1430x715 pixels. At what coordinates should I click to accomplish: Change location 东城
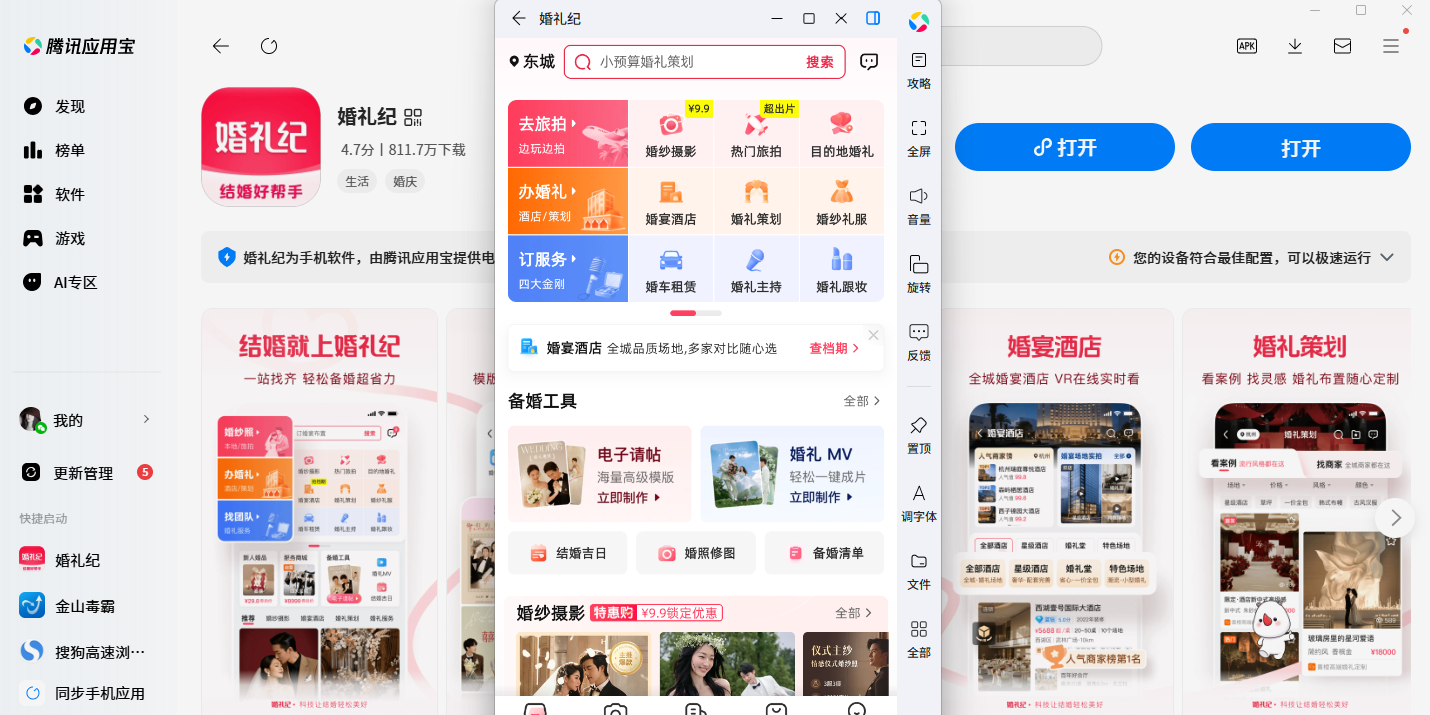[532, 61]
